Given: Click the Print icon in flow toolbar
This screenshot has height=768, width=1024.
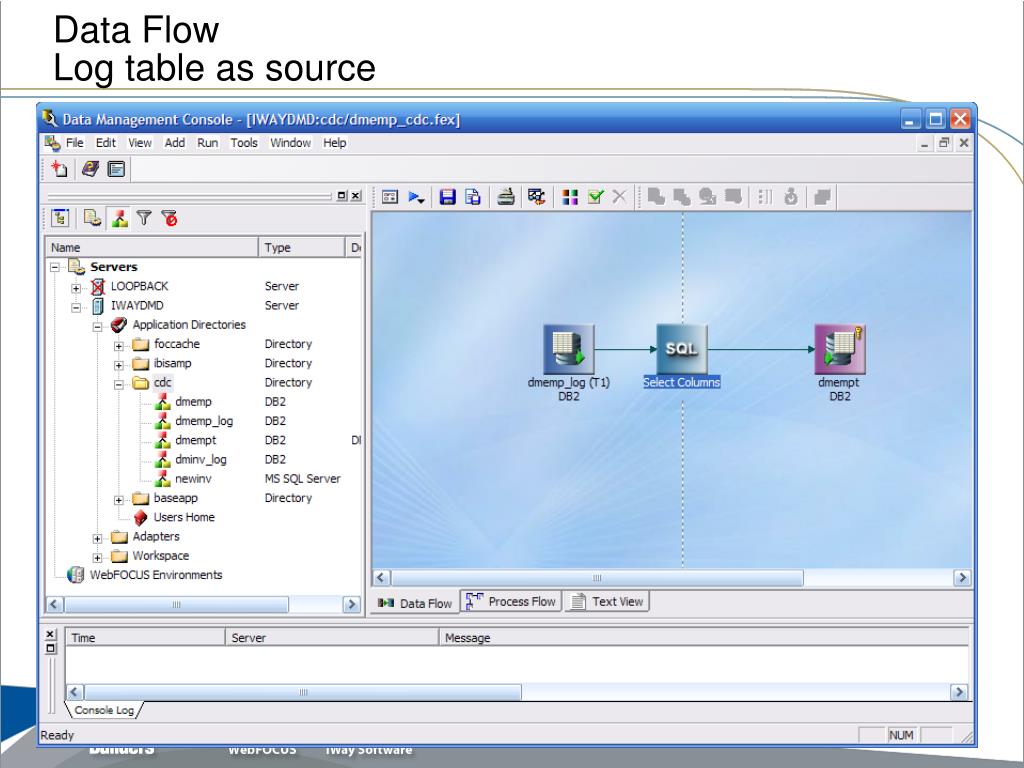Looking at the screenshot, I should [505, 197].
